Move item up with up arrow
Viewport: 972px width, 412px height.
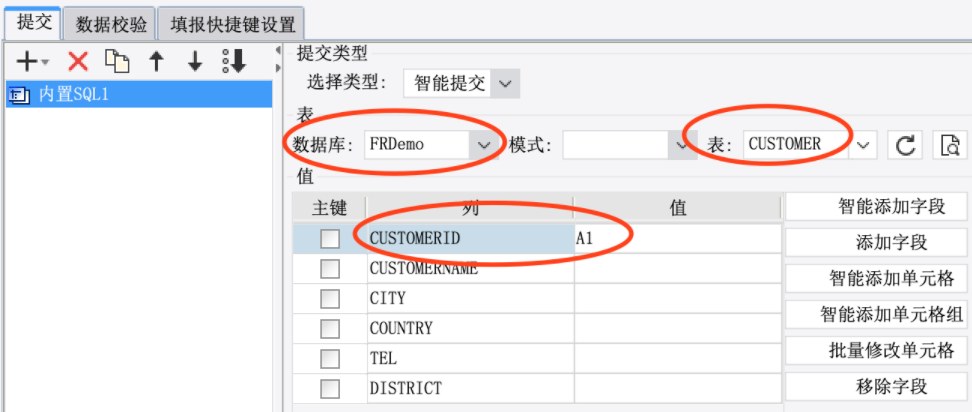pos(157,61)
